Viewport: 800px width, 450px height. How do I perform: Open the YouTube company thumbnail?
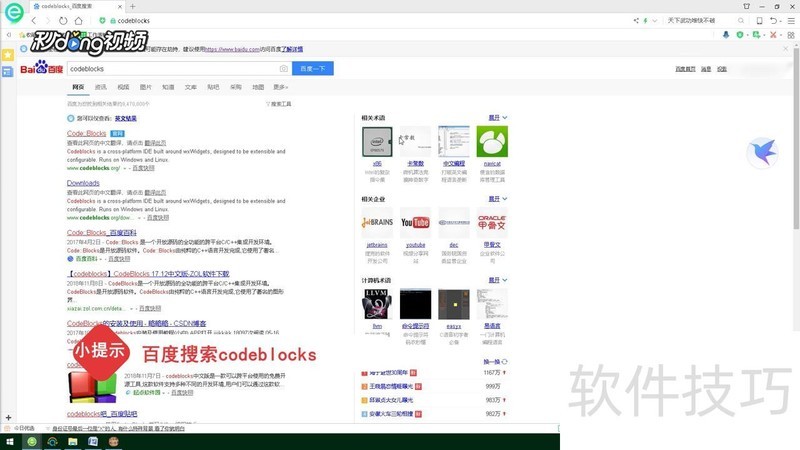pos(415,223)
